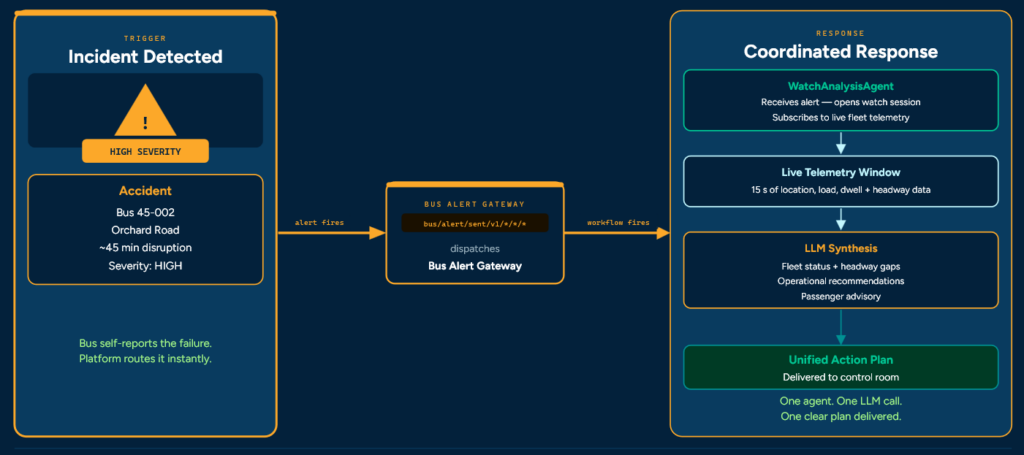1024x455 pixels.
Task: Select the Coordinated Response panel title
Action: click(840, 52)
